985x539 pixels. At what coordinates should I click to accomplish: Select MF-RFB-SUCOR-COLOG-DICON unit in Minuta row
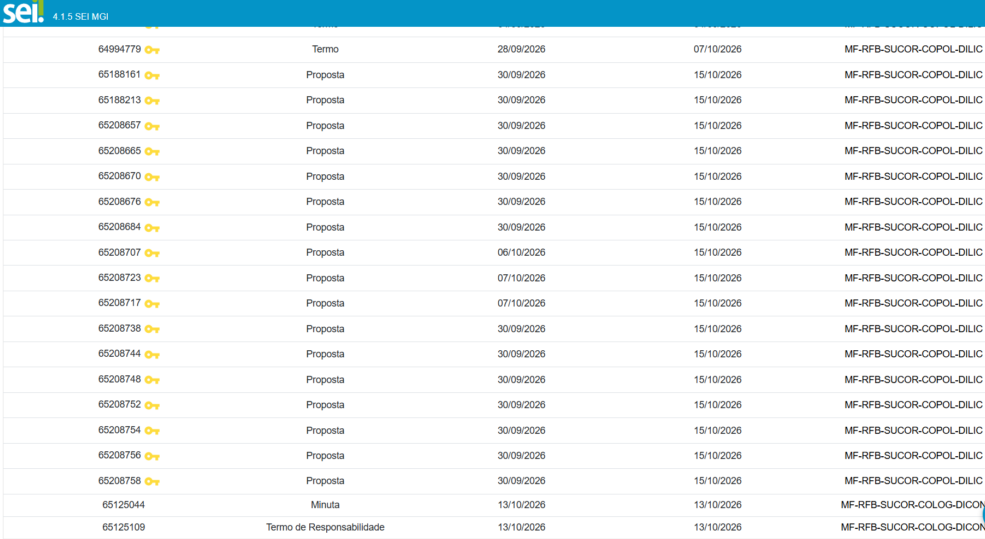[913, 504]
